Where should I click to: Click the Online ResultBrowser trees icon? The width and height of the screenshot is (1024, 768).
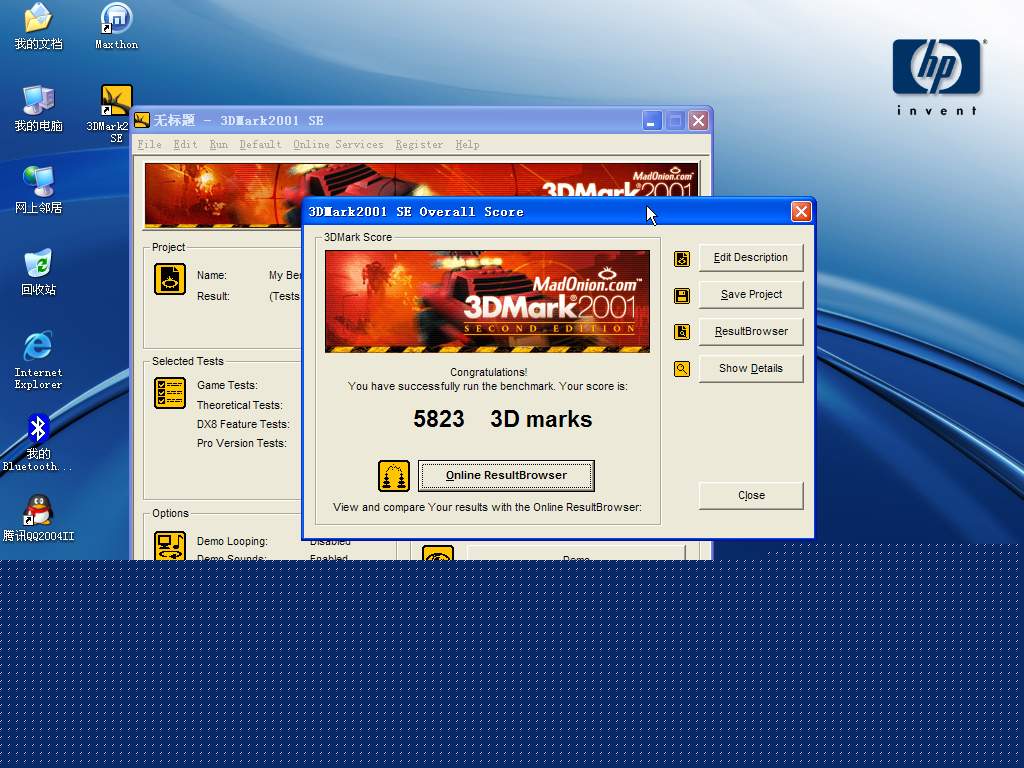(394, 475)
